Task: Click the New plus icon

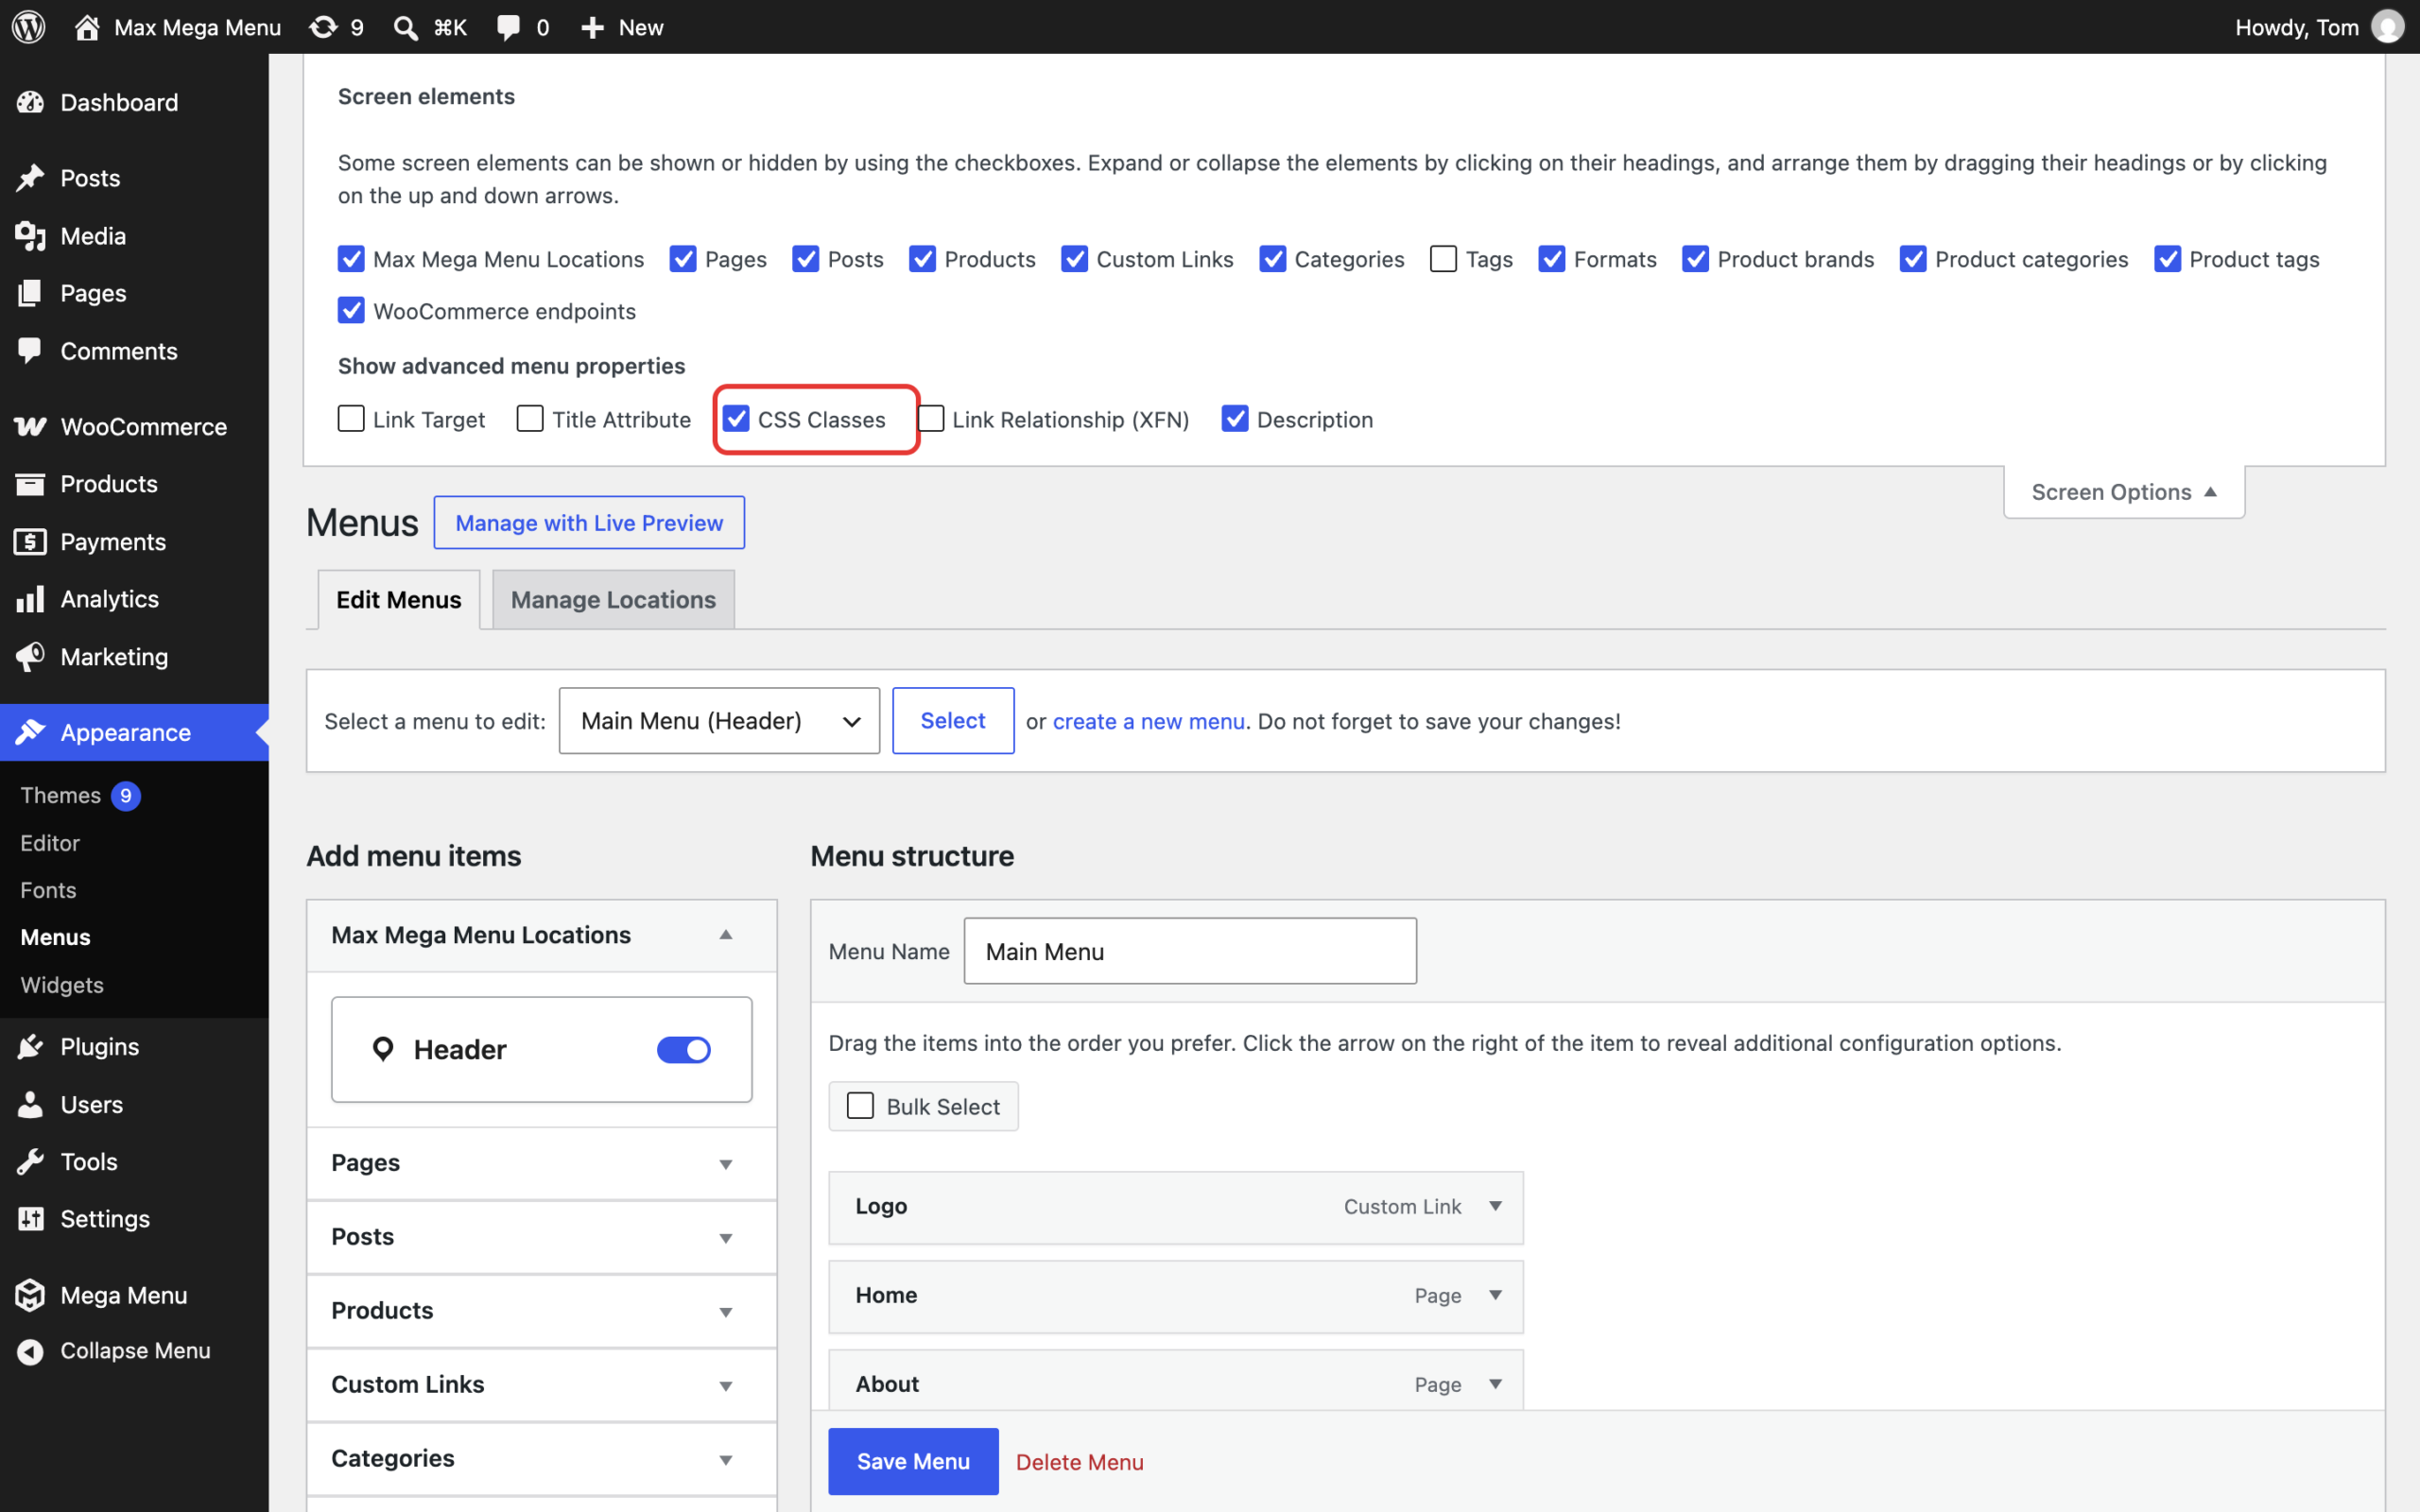Action: pos(593,27)
